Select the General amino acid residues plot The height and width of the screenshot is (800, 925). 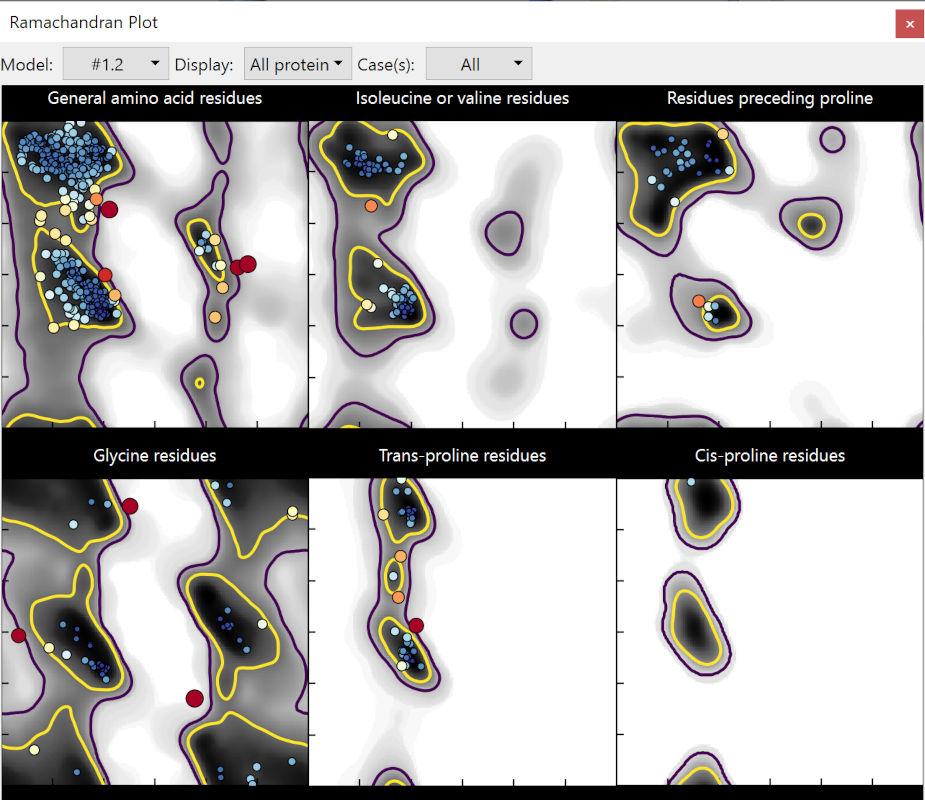coord(155,274)
